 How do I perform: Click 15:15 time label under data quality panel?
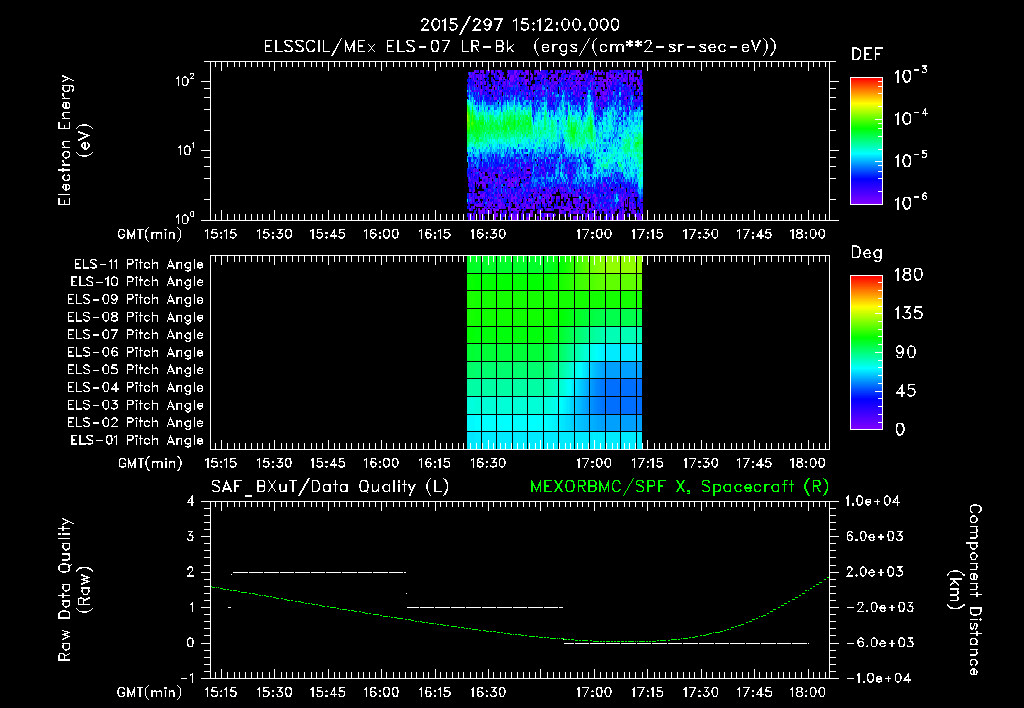point(221,692)
